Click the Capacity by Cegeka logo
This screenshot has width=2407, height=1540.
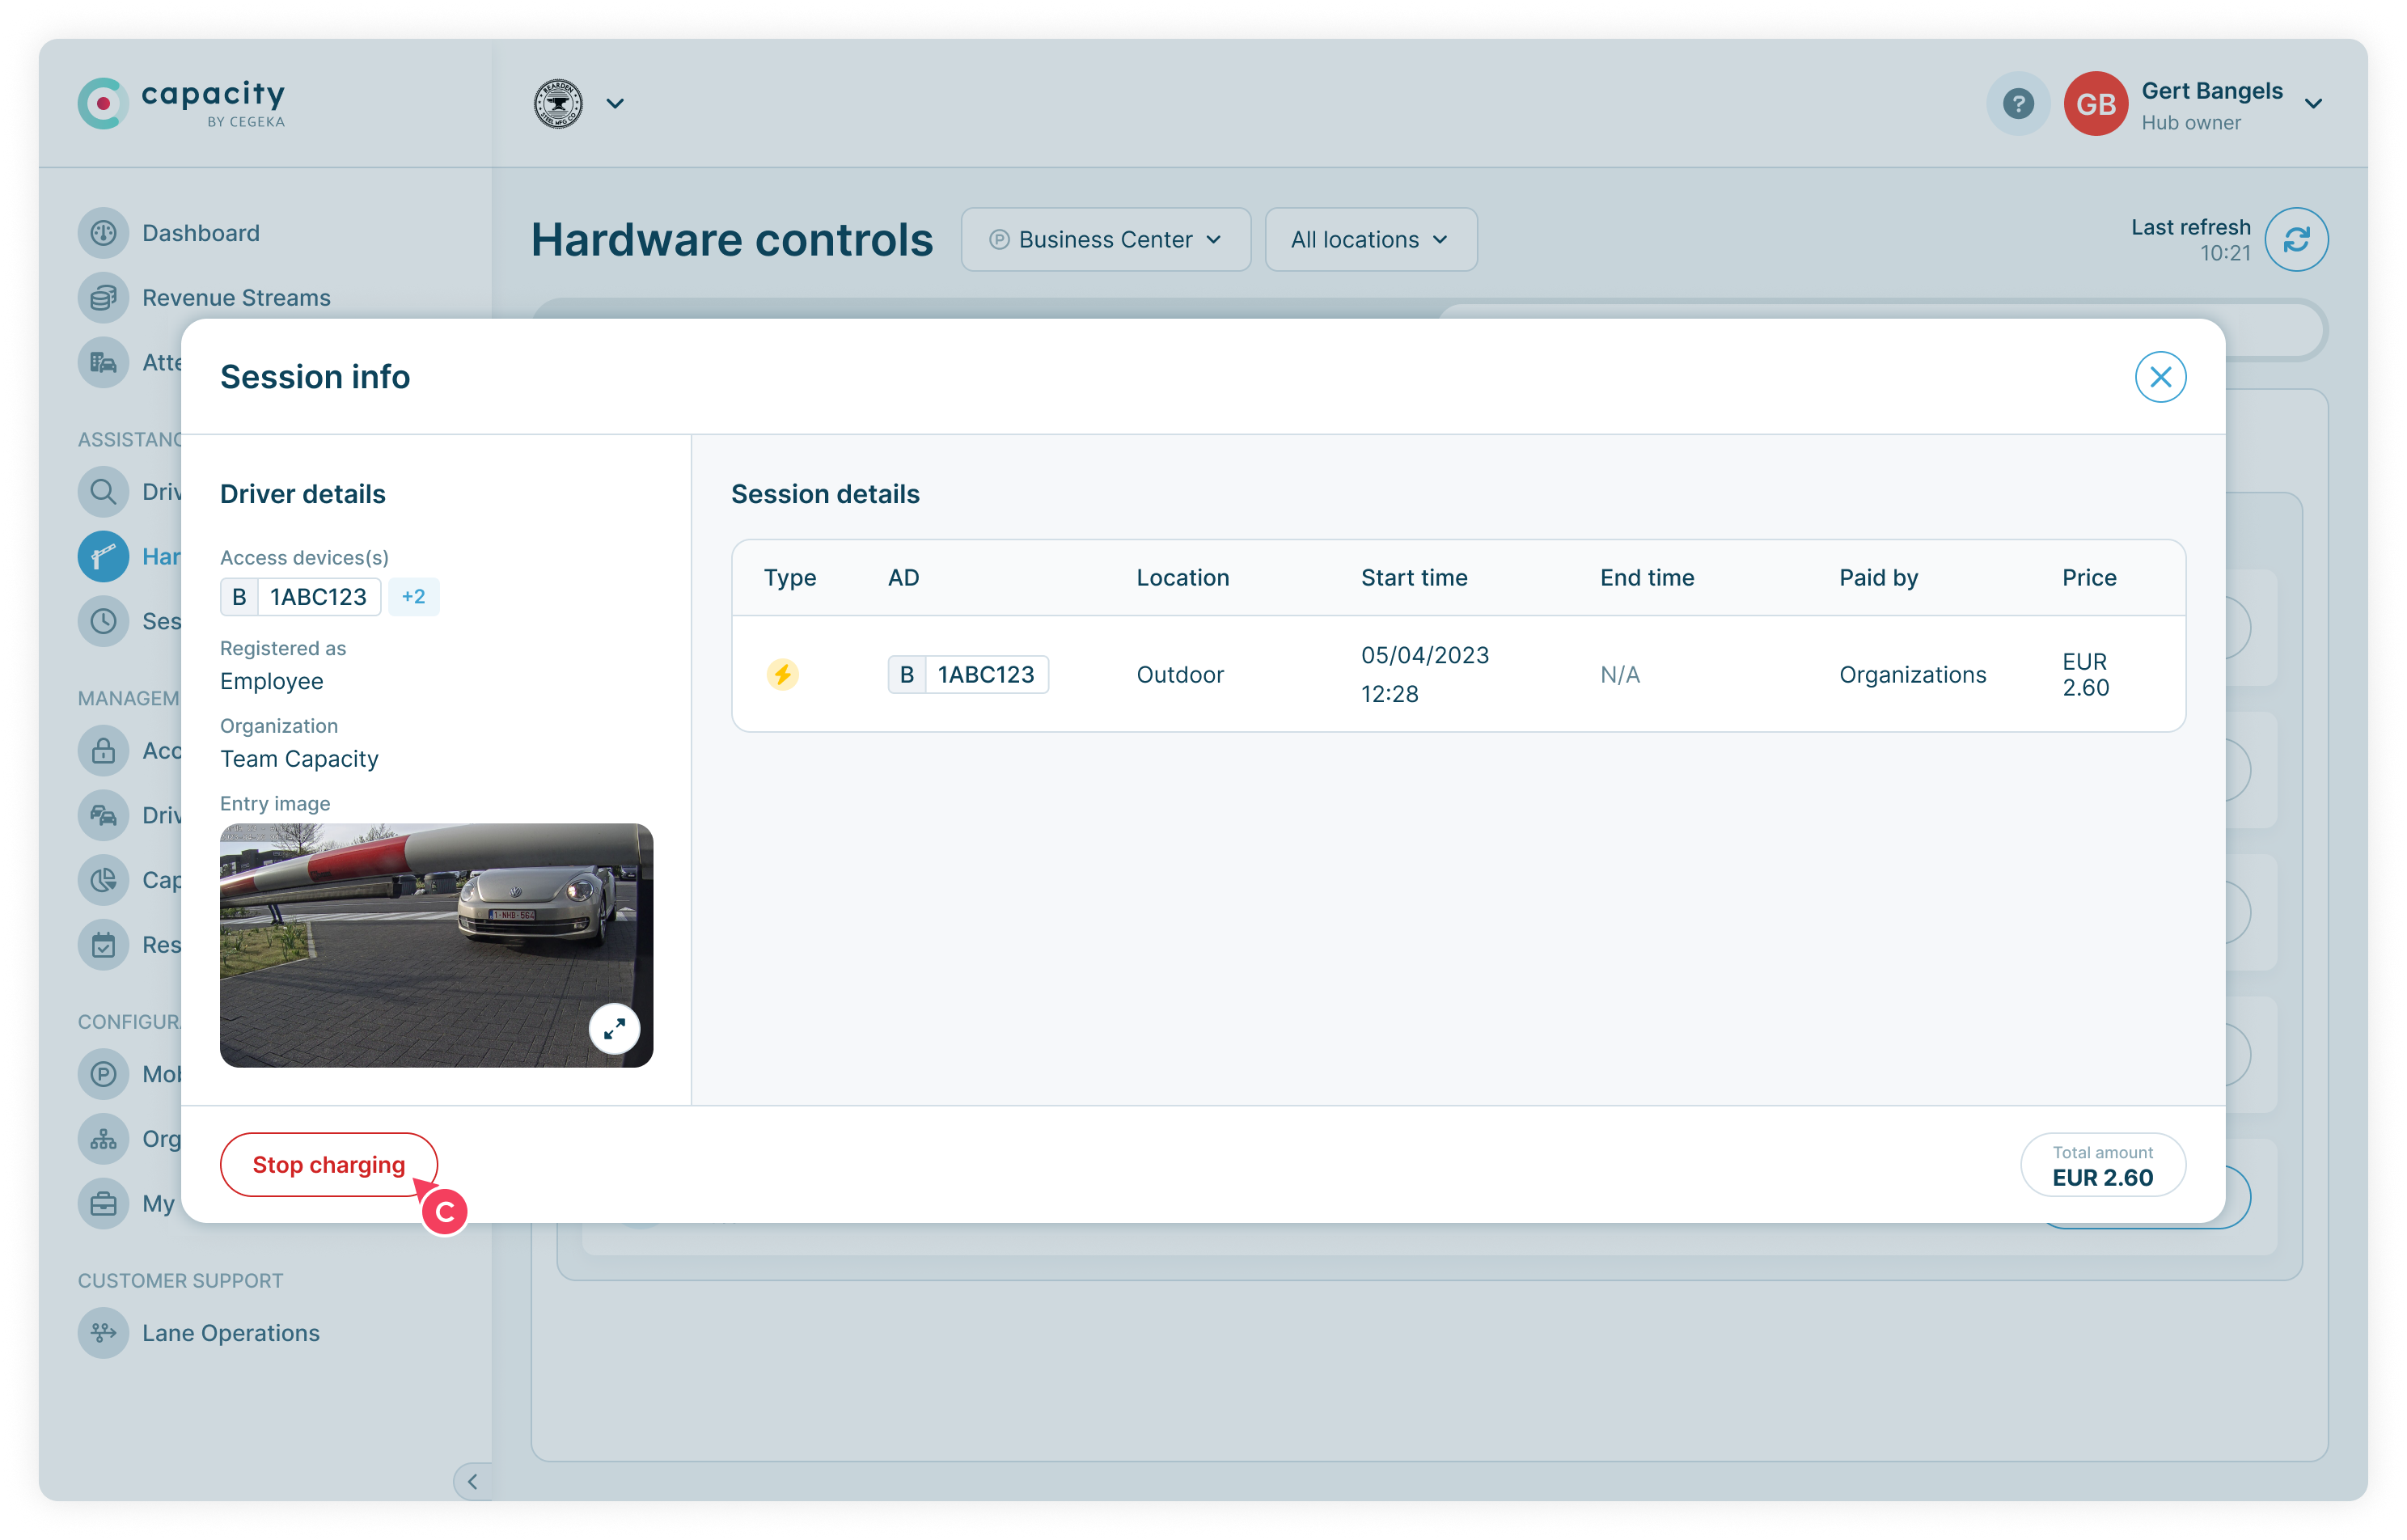pos(182,103)
